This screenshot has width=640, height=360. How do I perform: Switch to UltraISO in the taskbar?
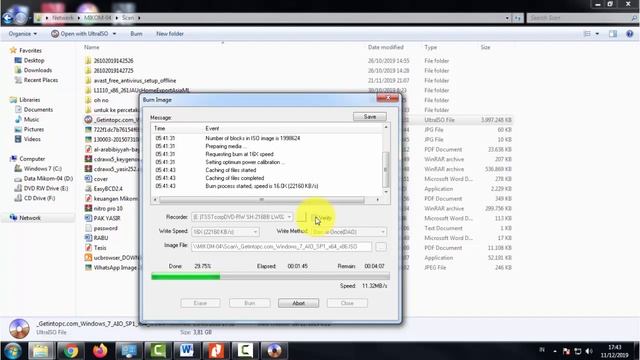point(274,351)
